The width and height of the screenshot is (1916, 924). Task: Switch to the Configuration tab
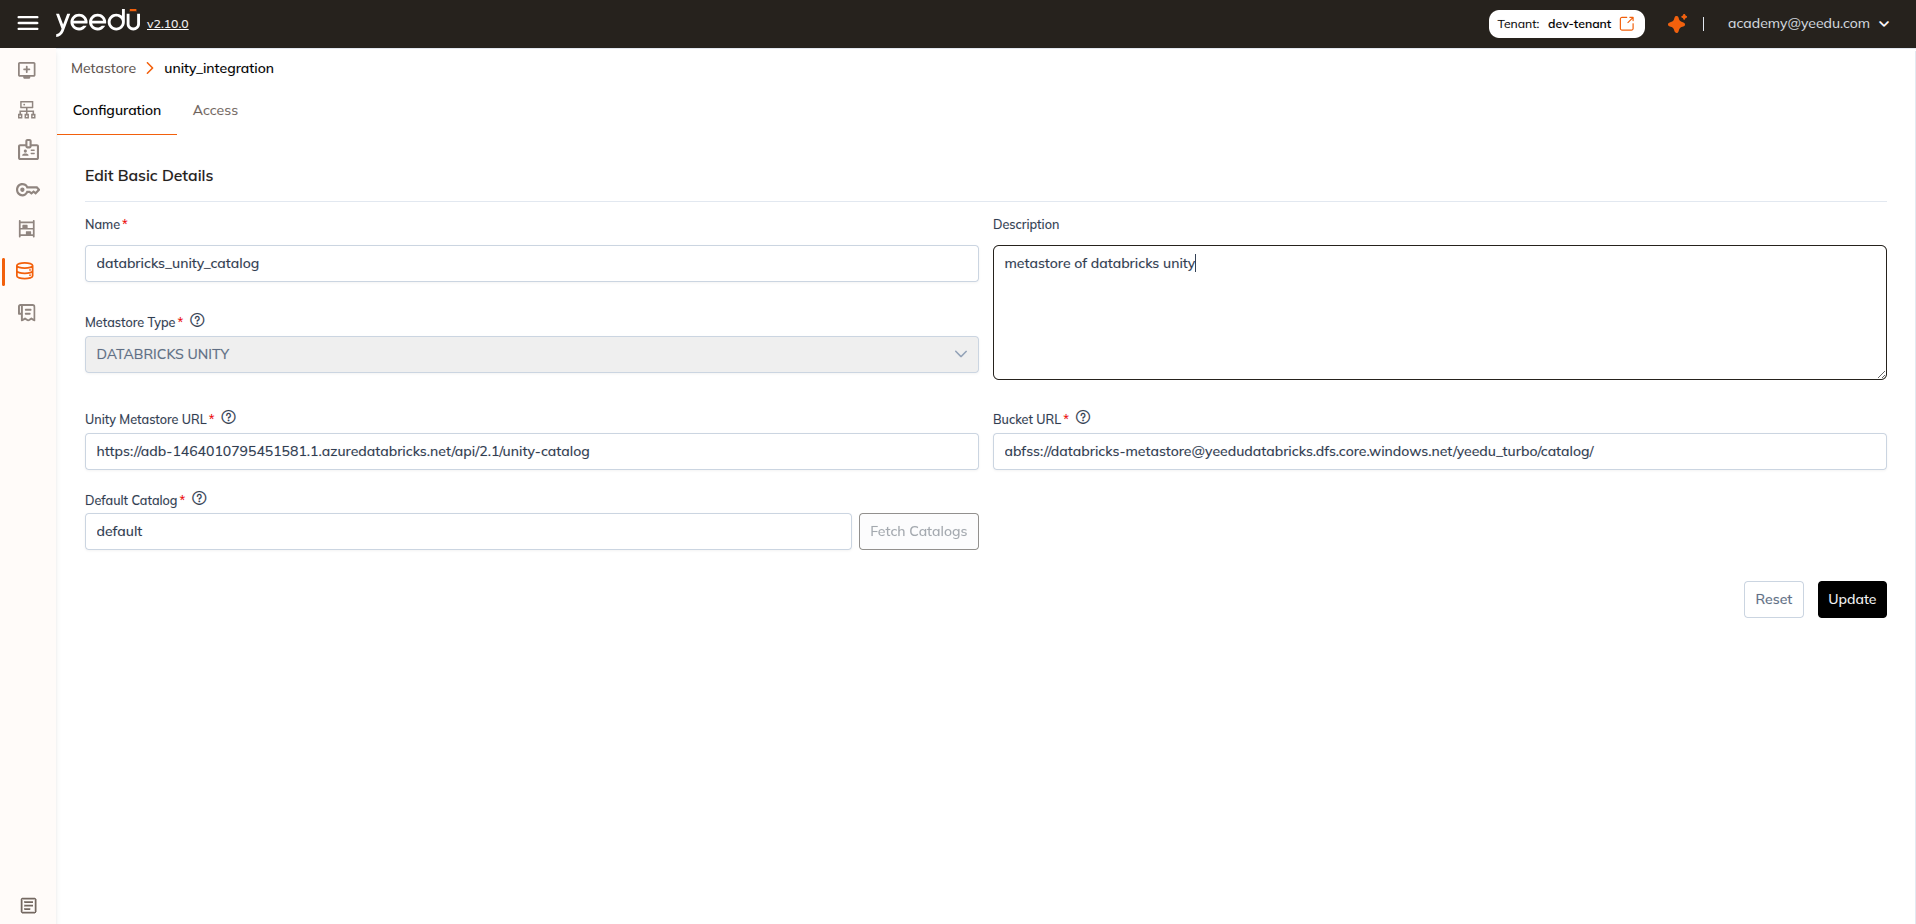pyautogui.click(x=117, y=110)
